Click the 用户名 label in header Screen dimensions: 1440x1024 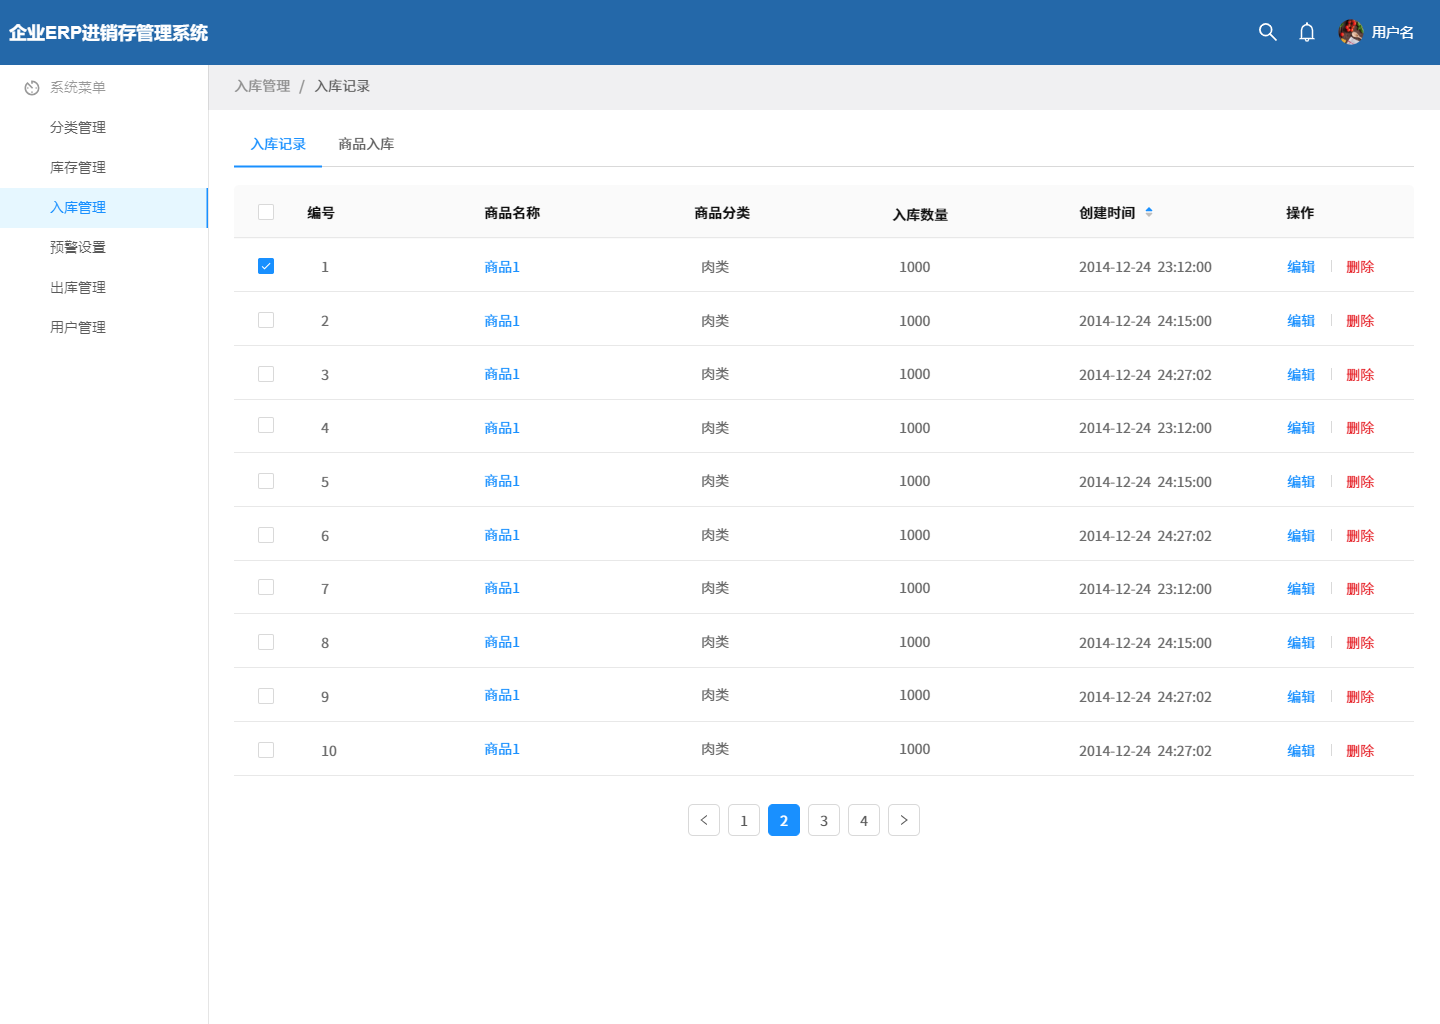tap(1392, 32)
